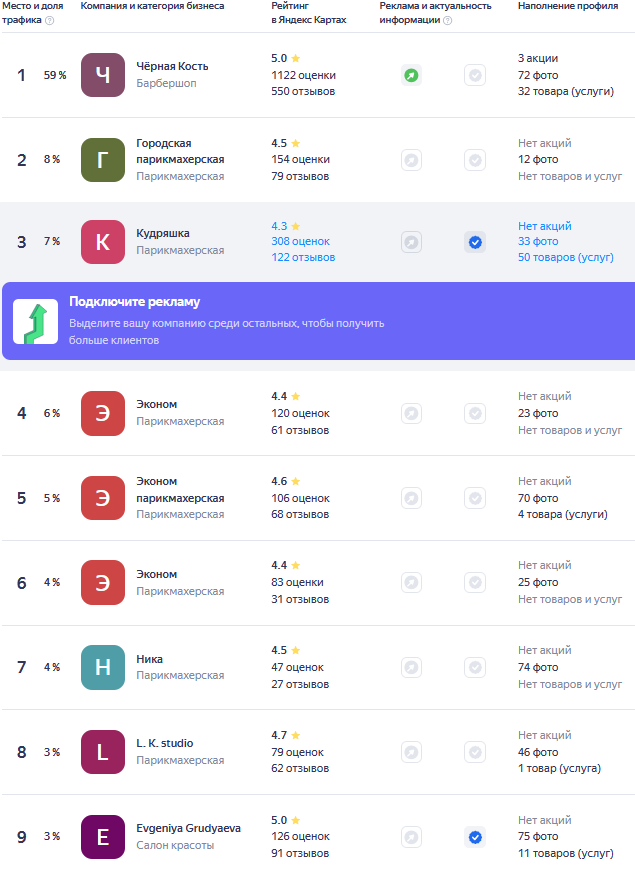Open the 4.3 rating link for Кудряшка
Viewport: 635px width, 875px height.
point(286,226)
